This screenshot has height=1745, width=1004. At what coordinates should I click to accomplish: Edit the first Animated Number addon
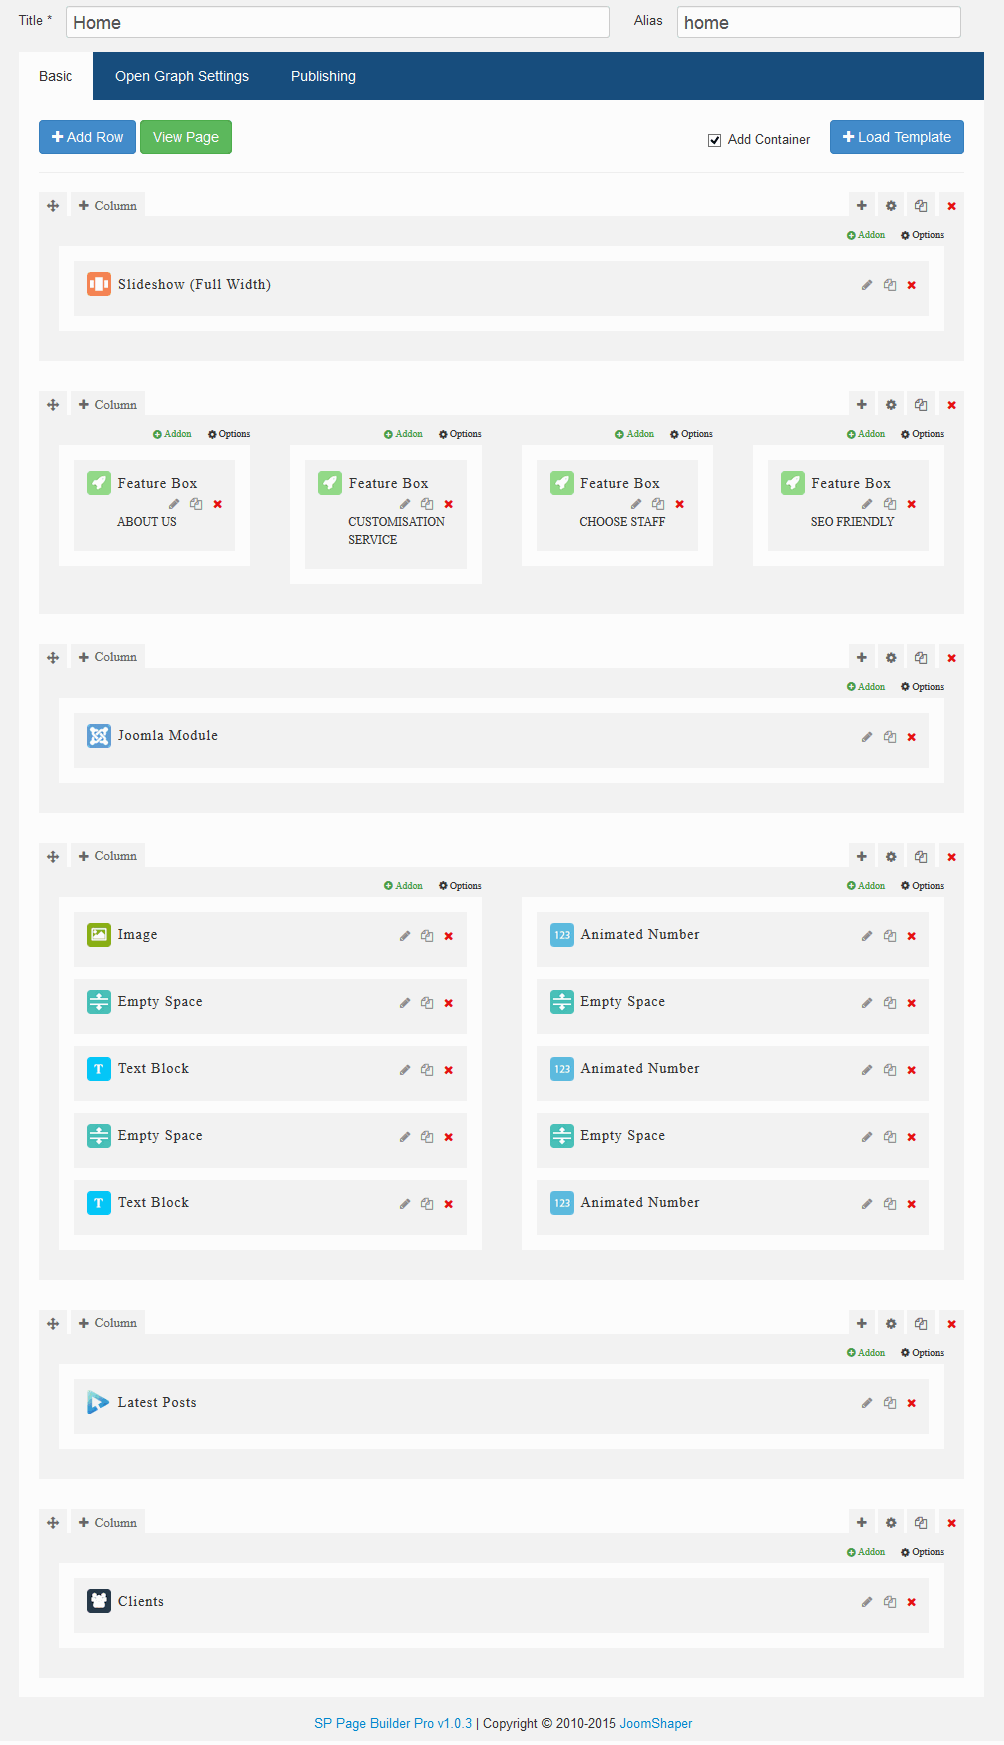[867, 936]
